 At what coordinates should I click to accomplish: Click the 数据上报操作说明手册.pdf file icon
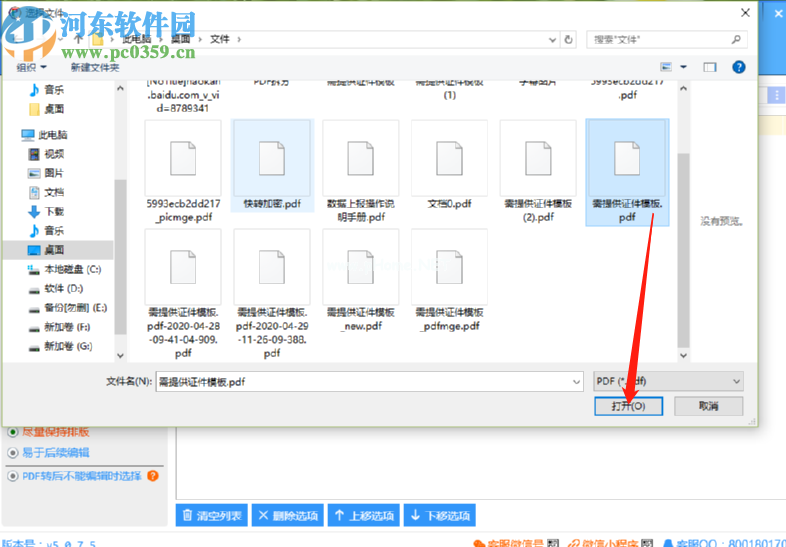click(x=360, y=159)
